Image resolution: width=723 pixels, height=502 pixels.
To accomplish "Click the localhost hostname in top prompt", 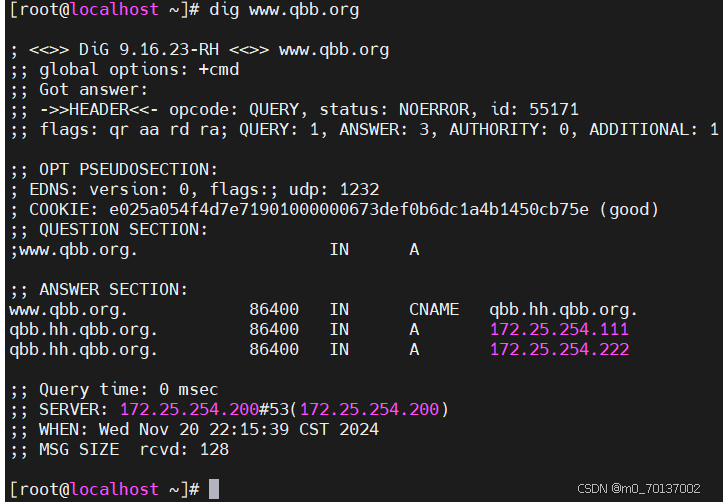I will (x=114, y=10).
